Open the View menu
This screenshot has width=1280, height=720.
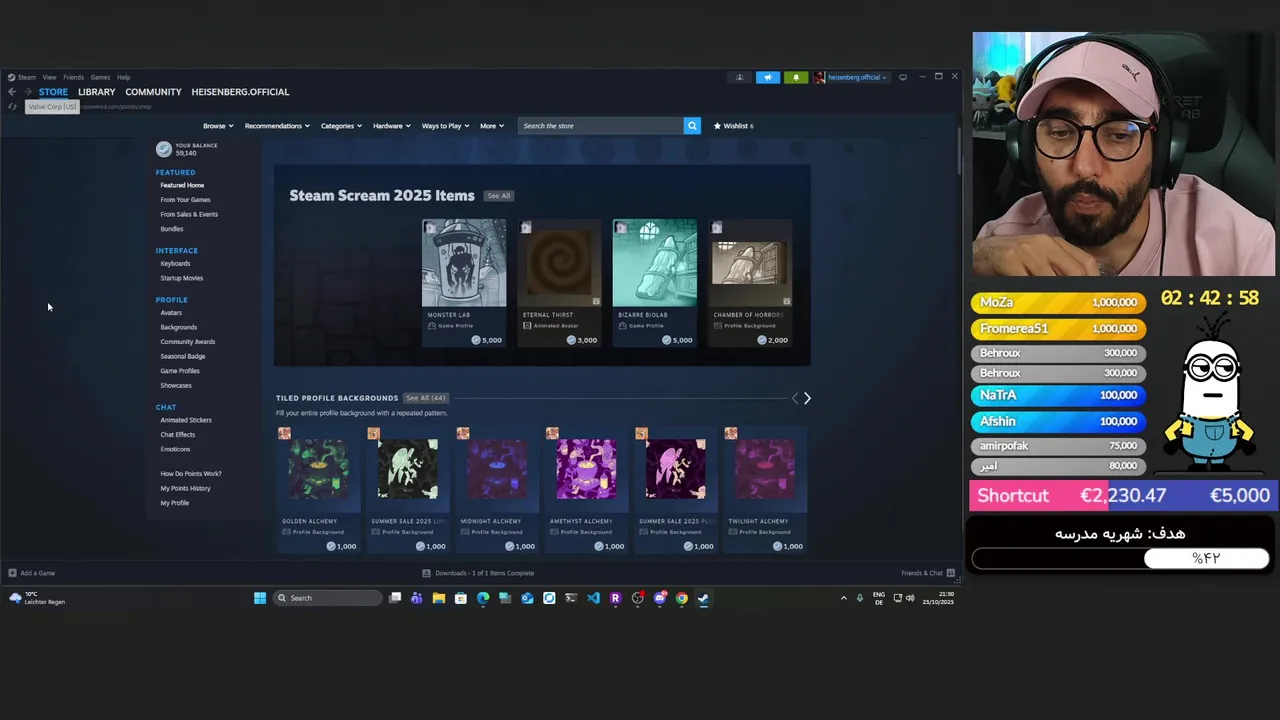[x=49, y=77]
